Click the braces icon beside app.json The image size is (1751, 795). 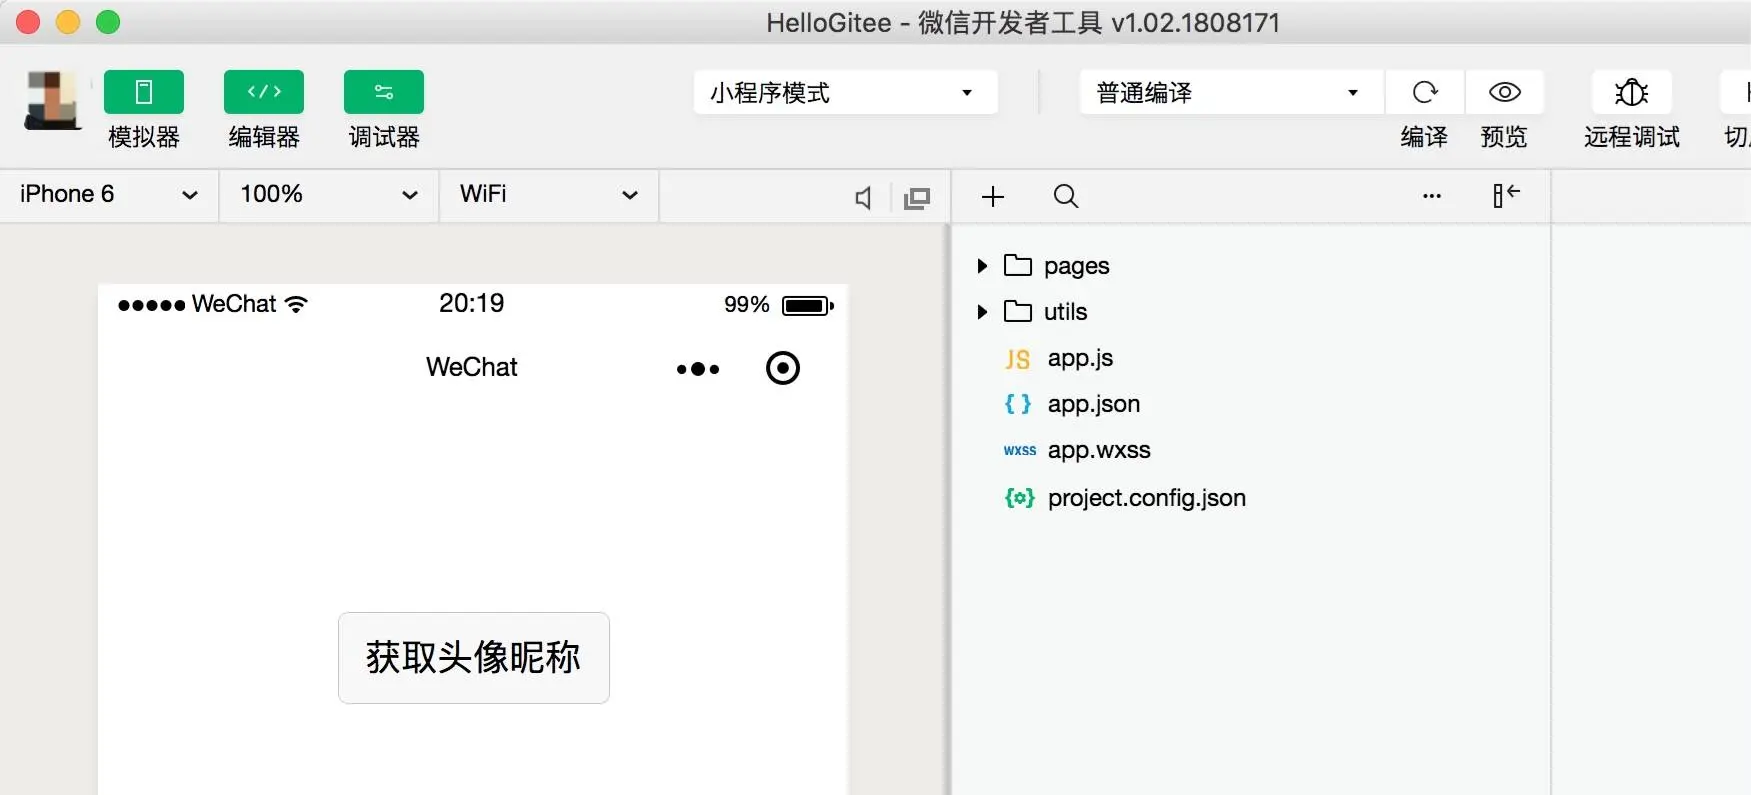[1018, 404]
